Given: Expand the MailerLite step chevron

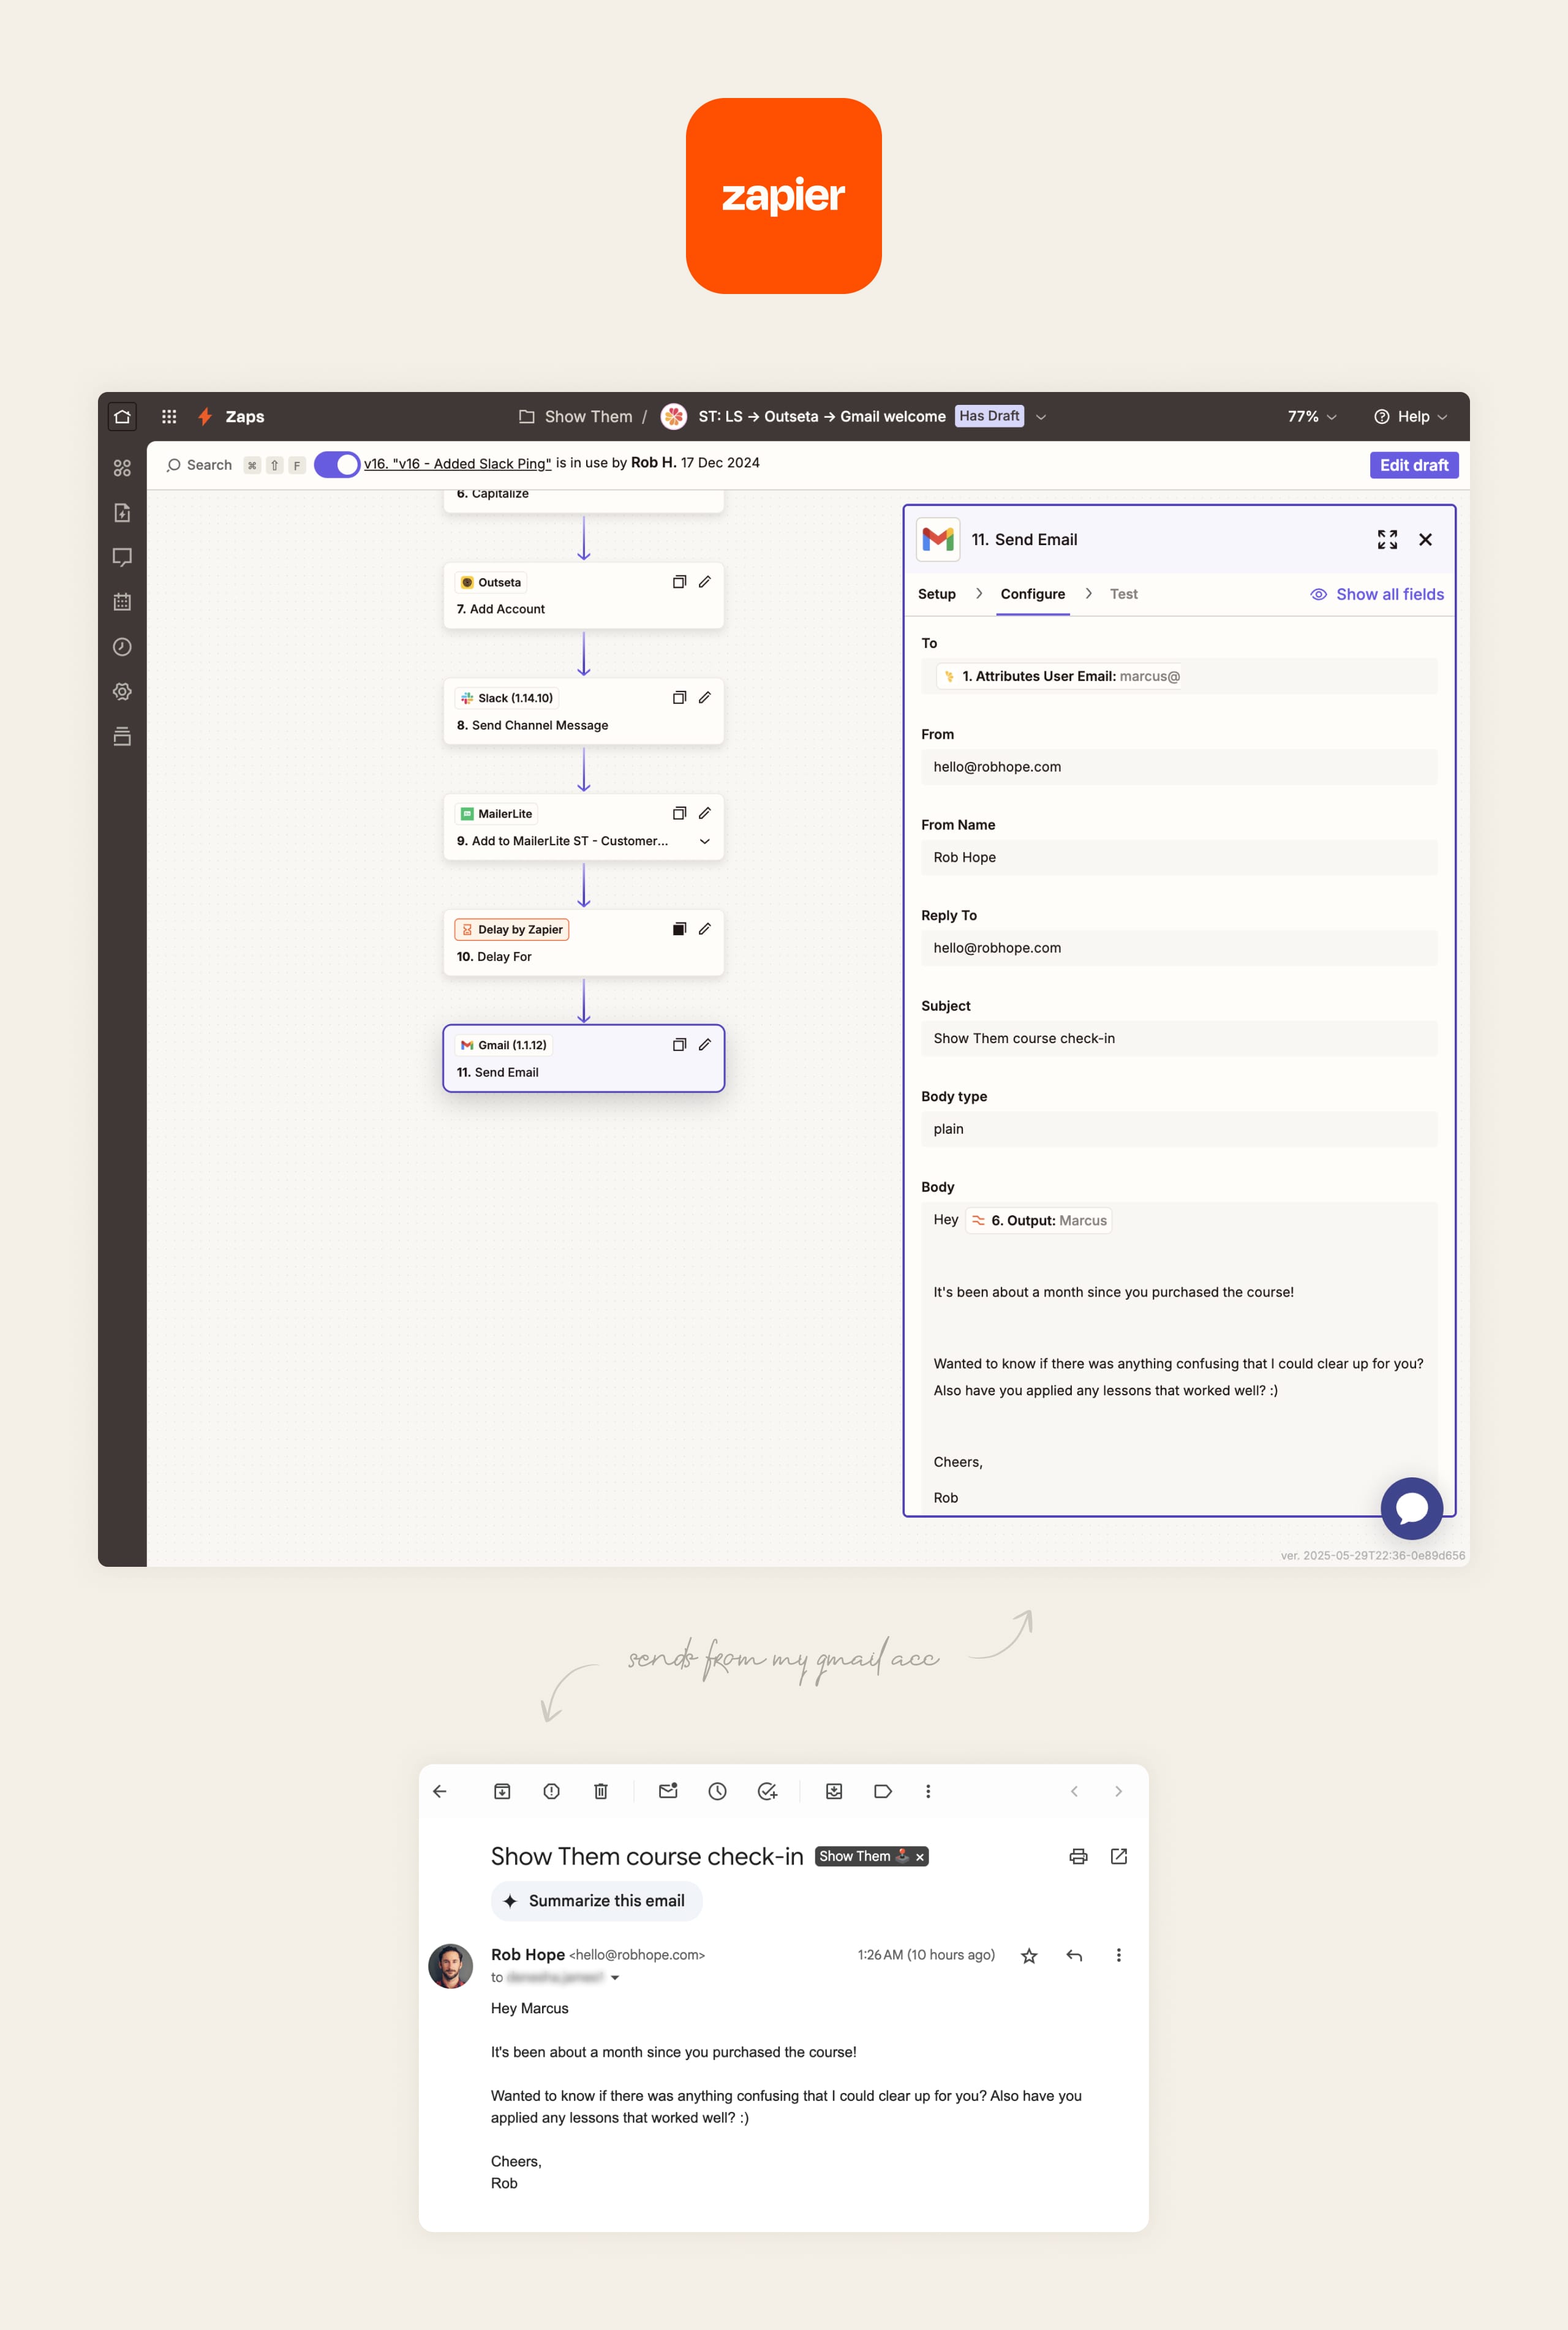Looking at the screenshot, I should pos(704,841).
